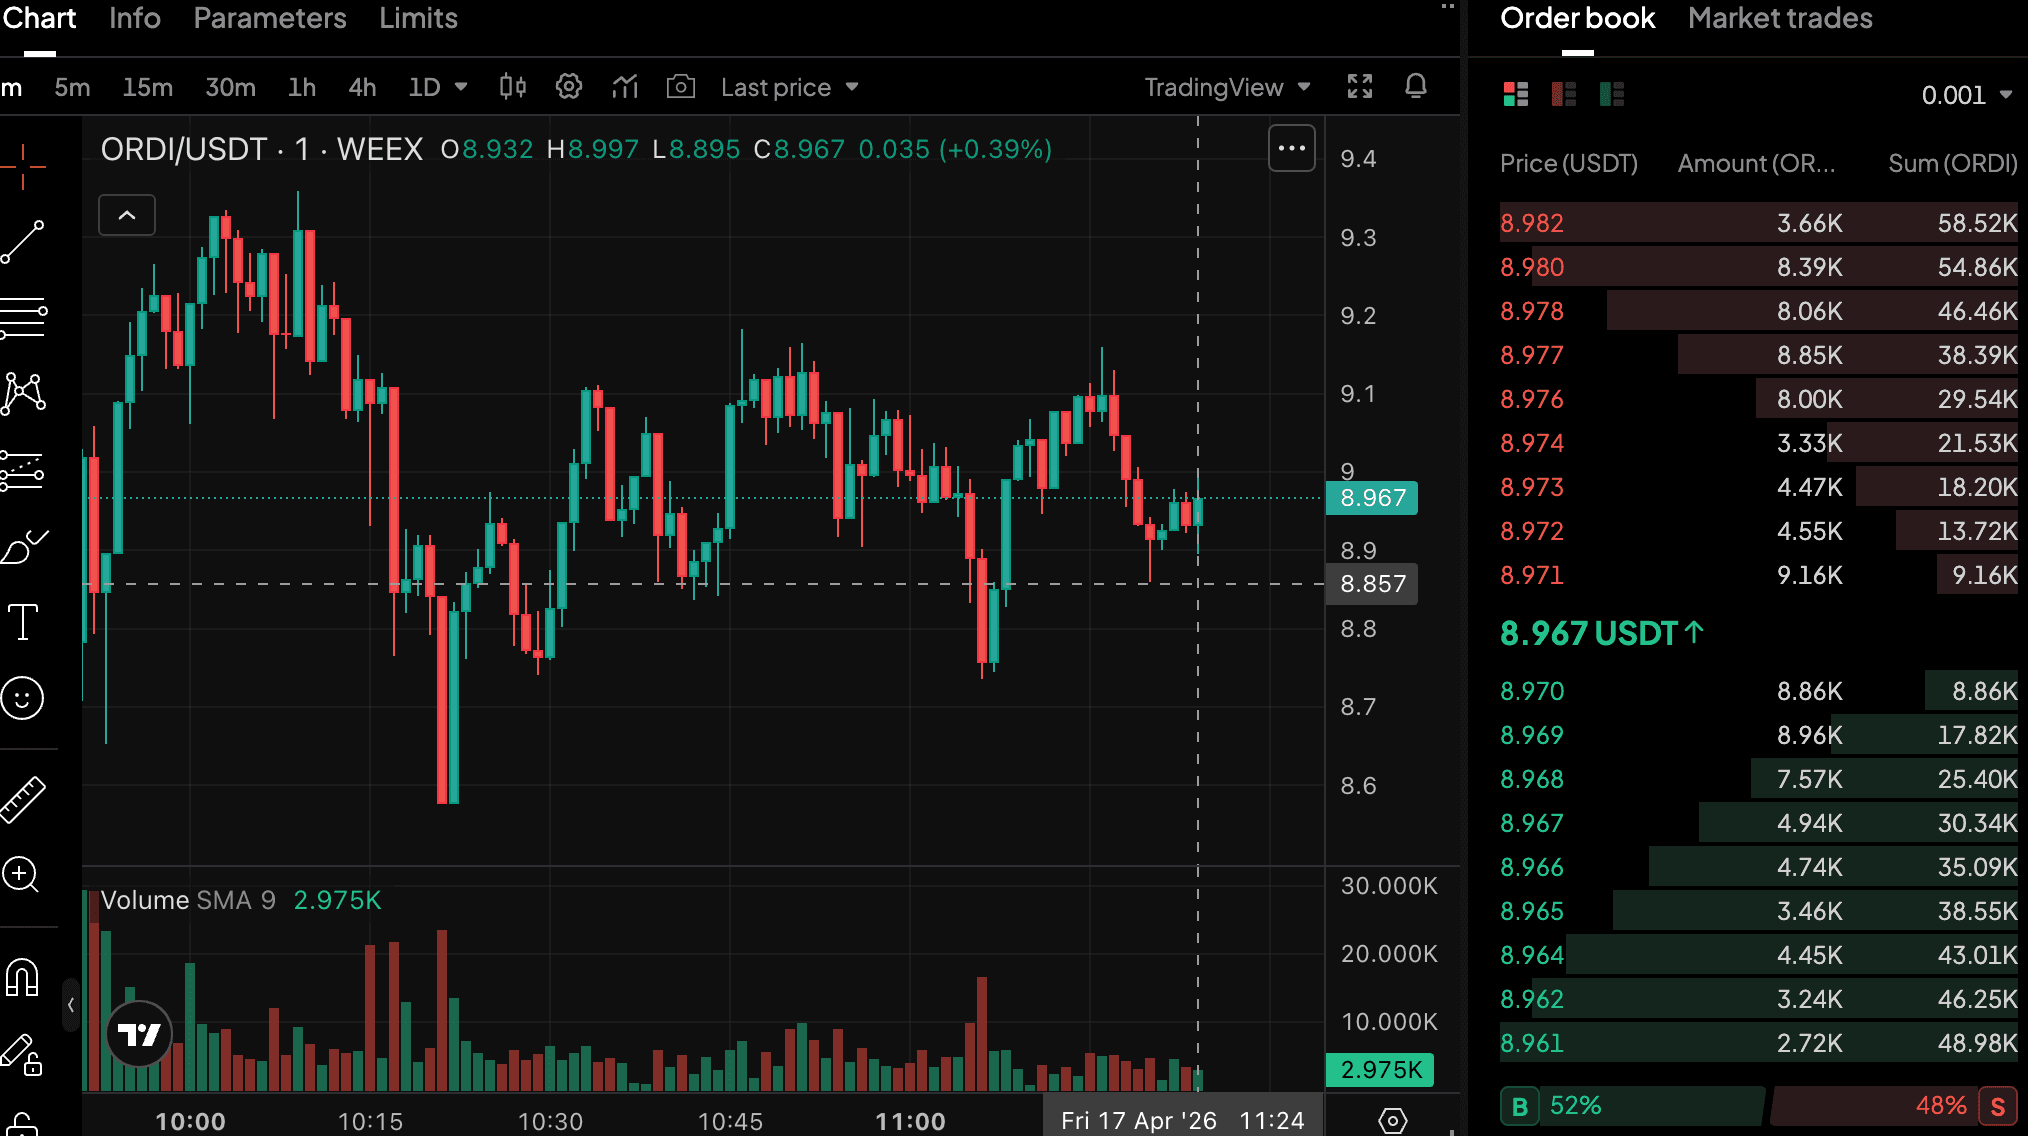Viewport: 2028px width, 1136px height.
Task: Open the indicators menu
Action: coord(625,87)
